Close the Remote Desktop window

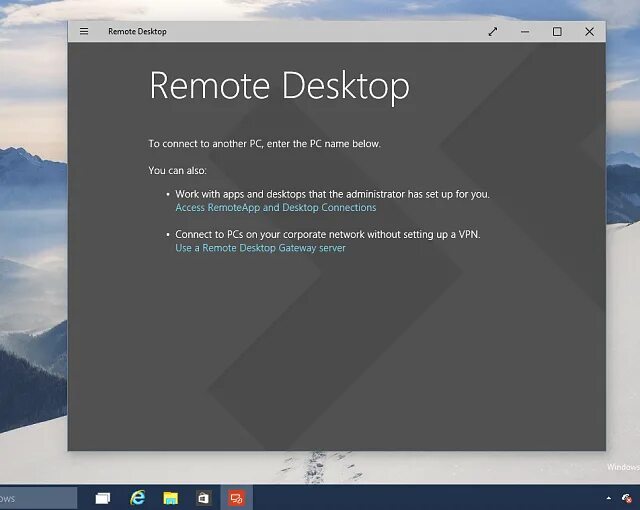click(x=589, y=31)
